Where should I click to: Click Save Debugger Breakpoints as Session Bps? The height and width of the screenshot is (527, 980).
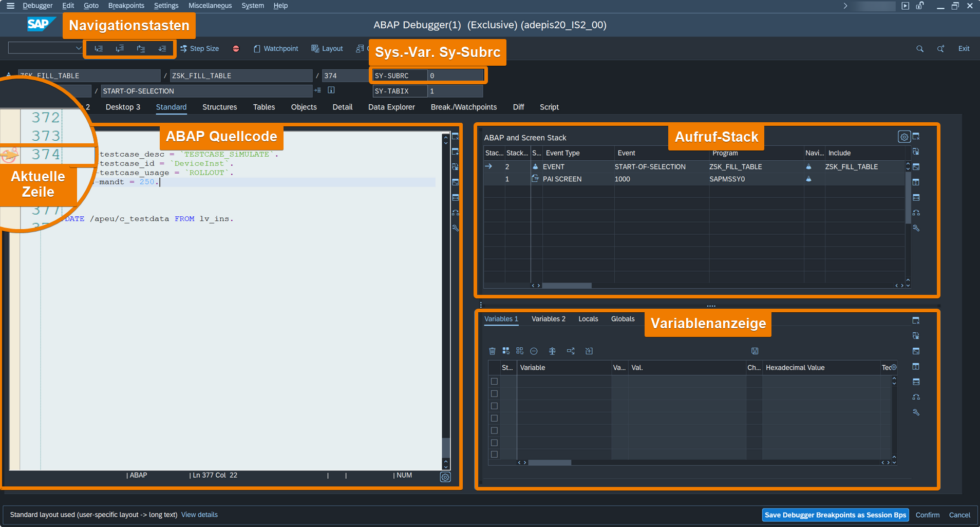click(835, 515)
